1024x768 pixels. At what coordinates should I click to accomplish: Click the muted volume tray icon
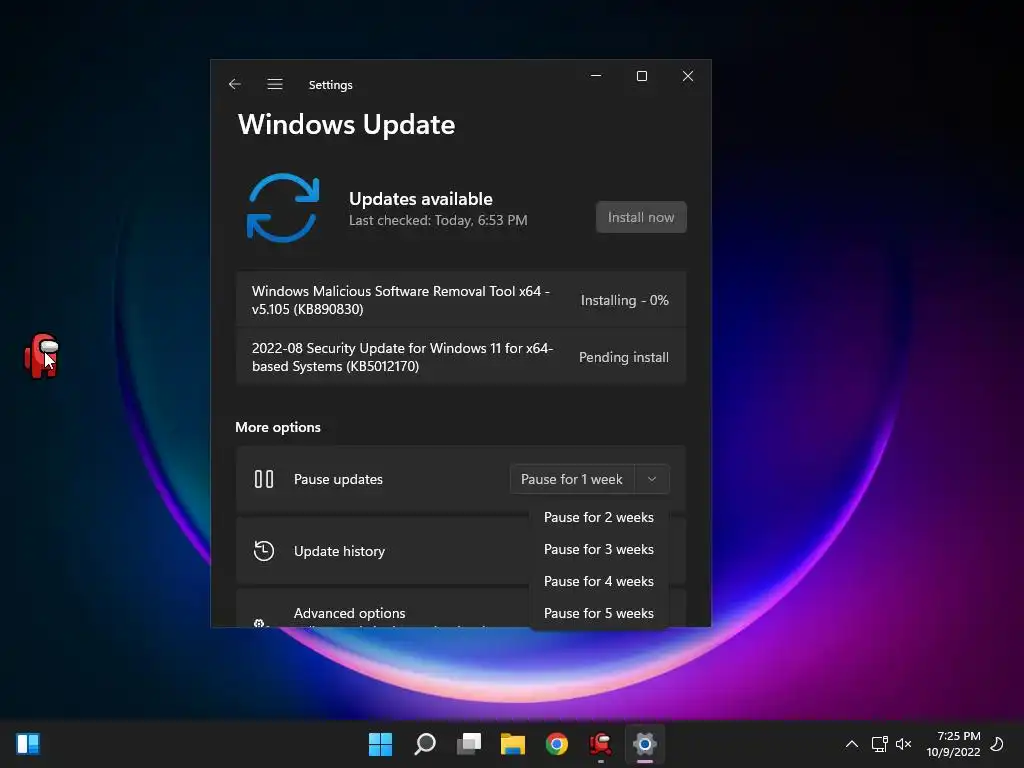coord(903,744)
